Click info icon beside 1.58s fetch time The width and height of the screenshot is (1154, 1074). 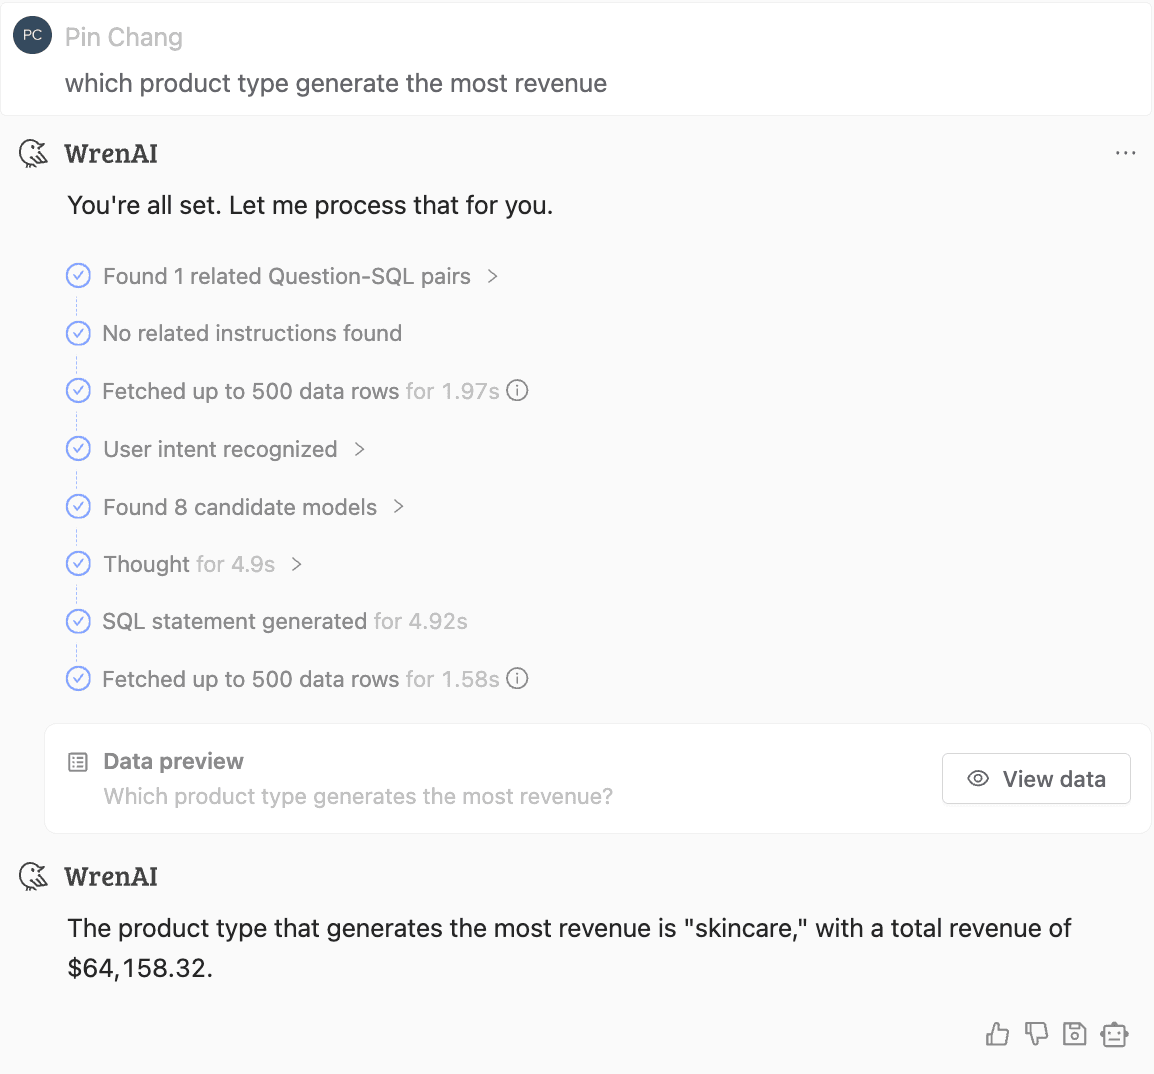point(517,678)
